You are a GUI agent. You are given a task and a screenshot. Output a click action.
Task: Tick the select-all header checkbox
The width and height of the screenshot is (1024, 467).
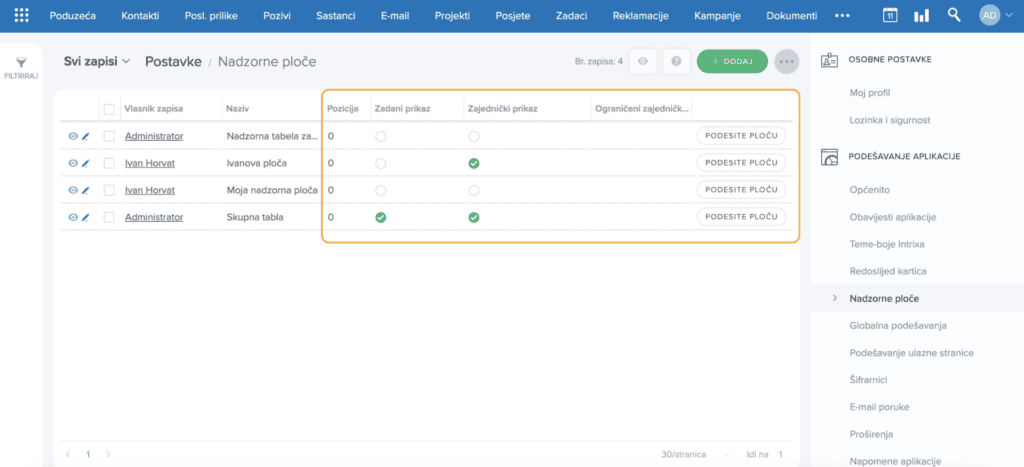coord(109,109)
